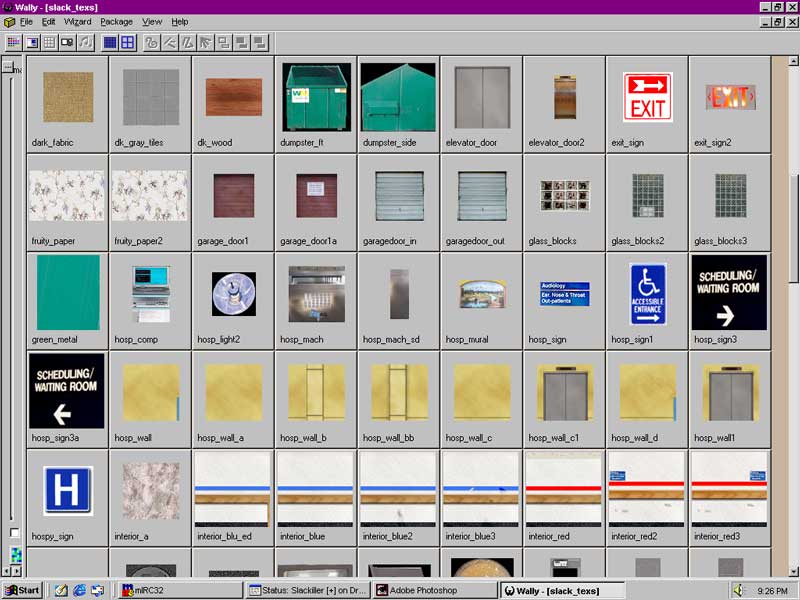The width and height of the screenshot is (800, 600).
Task: Click the speaker volume tray icon
Action: (x=738, y=590)
